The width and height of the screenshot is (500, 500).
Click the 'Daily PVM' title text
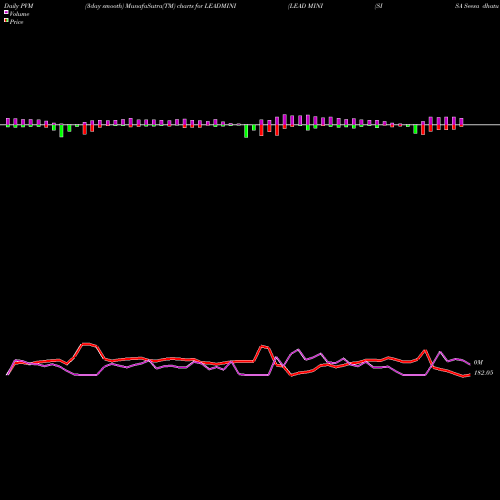pos(19,6)
